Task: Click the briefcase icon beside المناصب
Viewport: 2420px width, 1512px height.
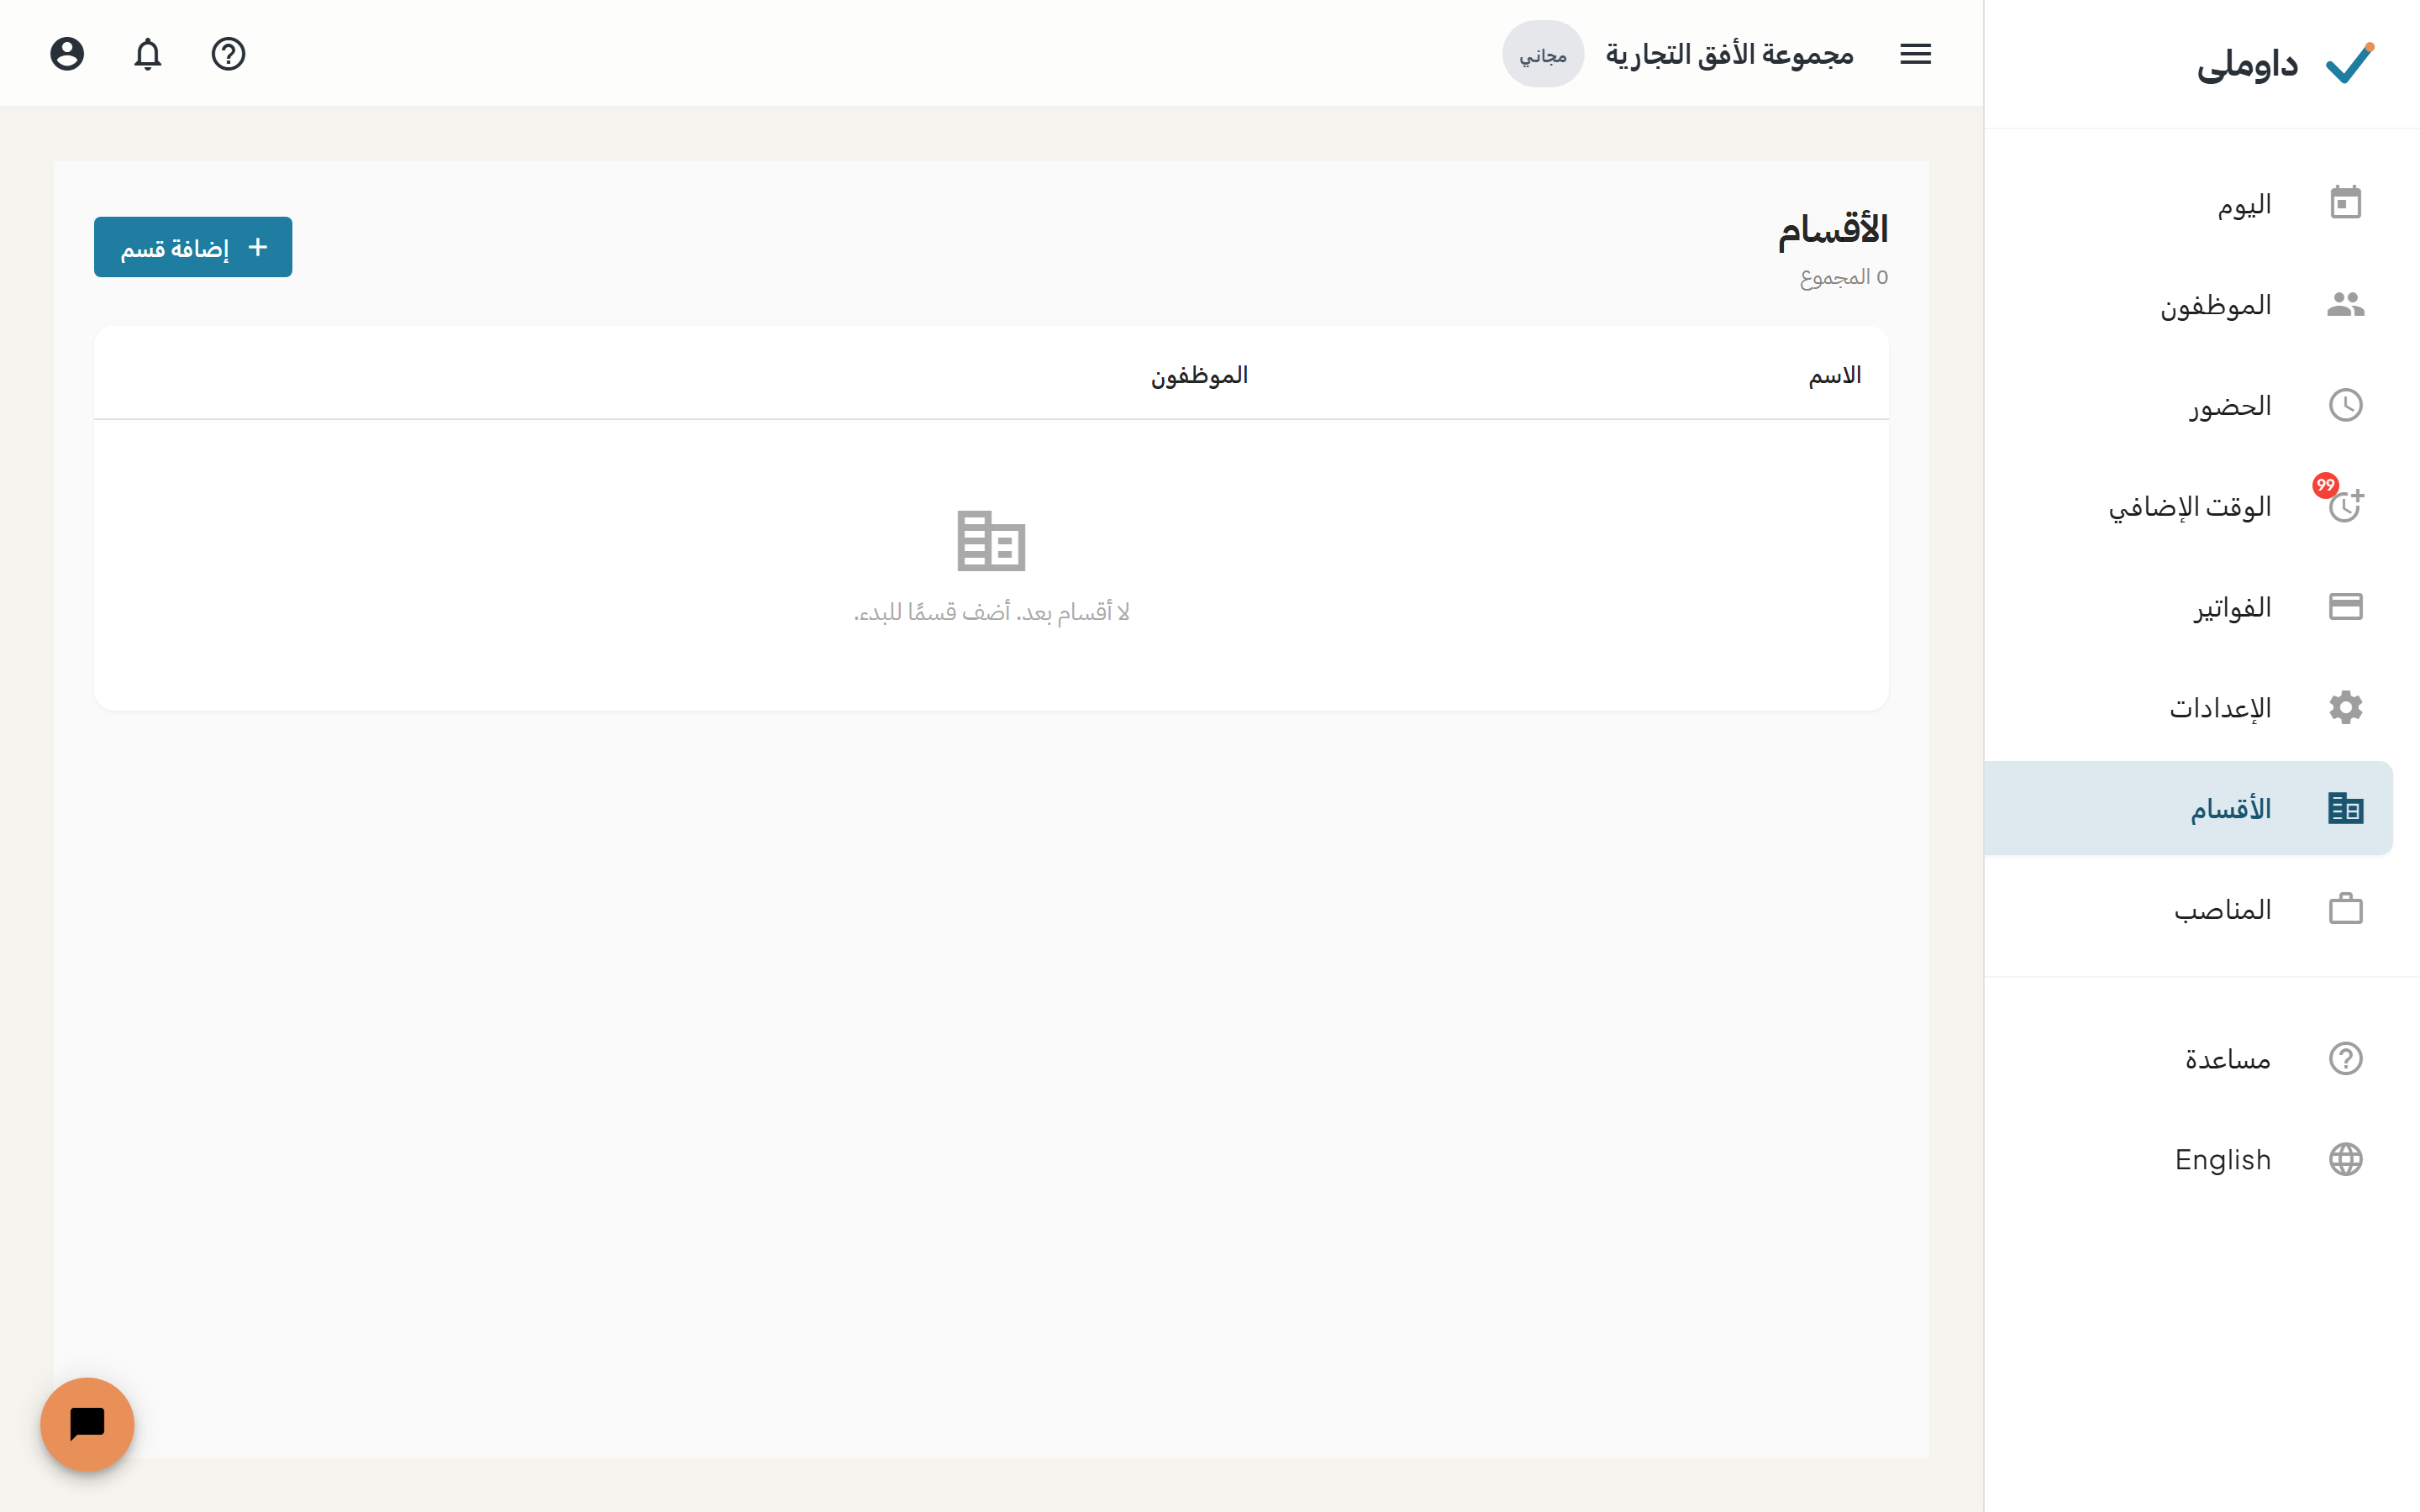Action: [x=2345, y=909]
